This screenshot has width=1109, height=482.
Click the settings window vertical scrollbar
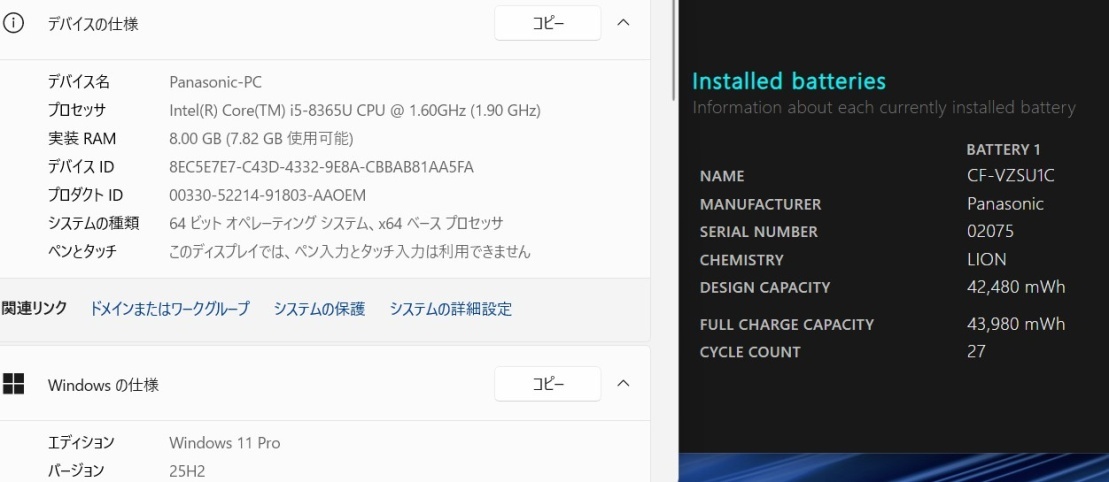tap(673, 50)
